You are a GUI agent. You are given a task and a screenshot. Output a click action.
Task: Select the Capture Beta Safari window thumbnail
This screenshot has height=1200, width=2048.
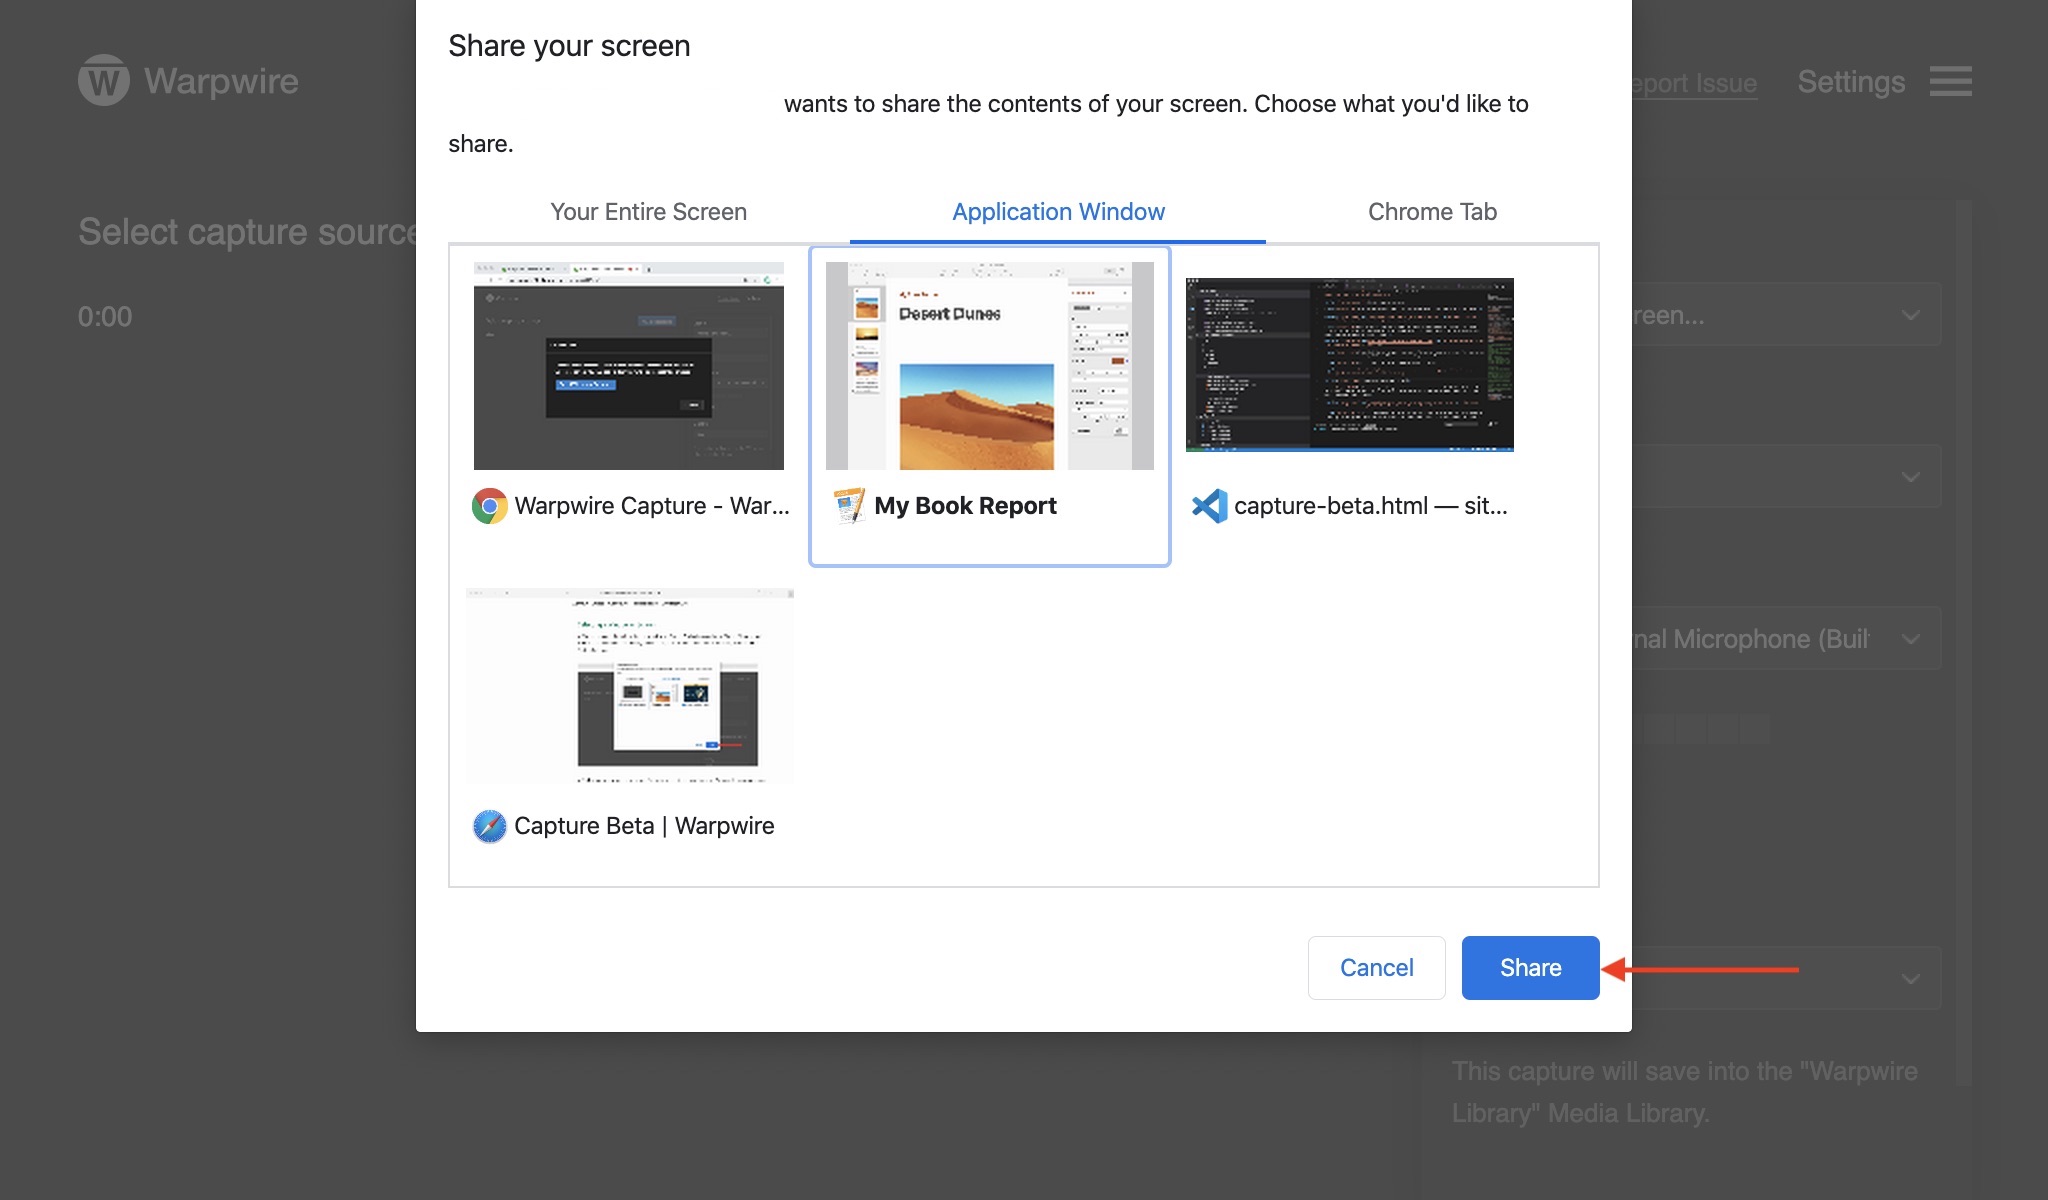[x=630, y=686]
